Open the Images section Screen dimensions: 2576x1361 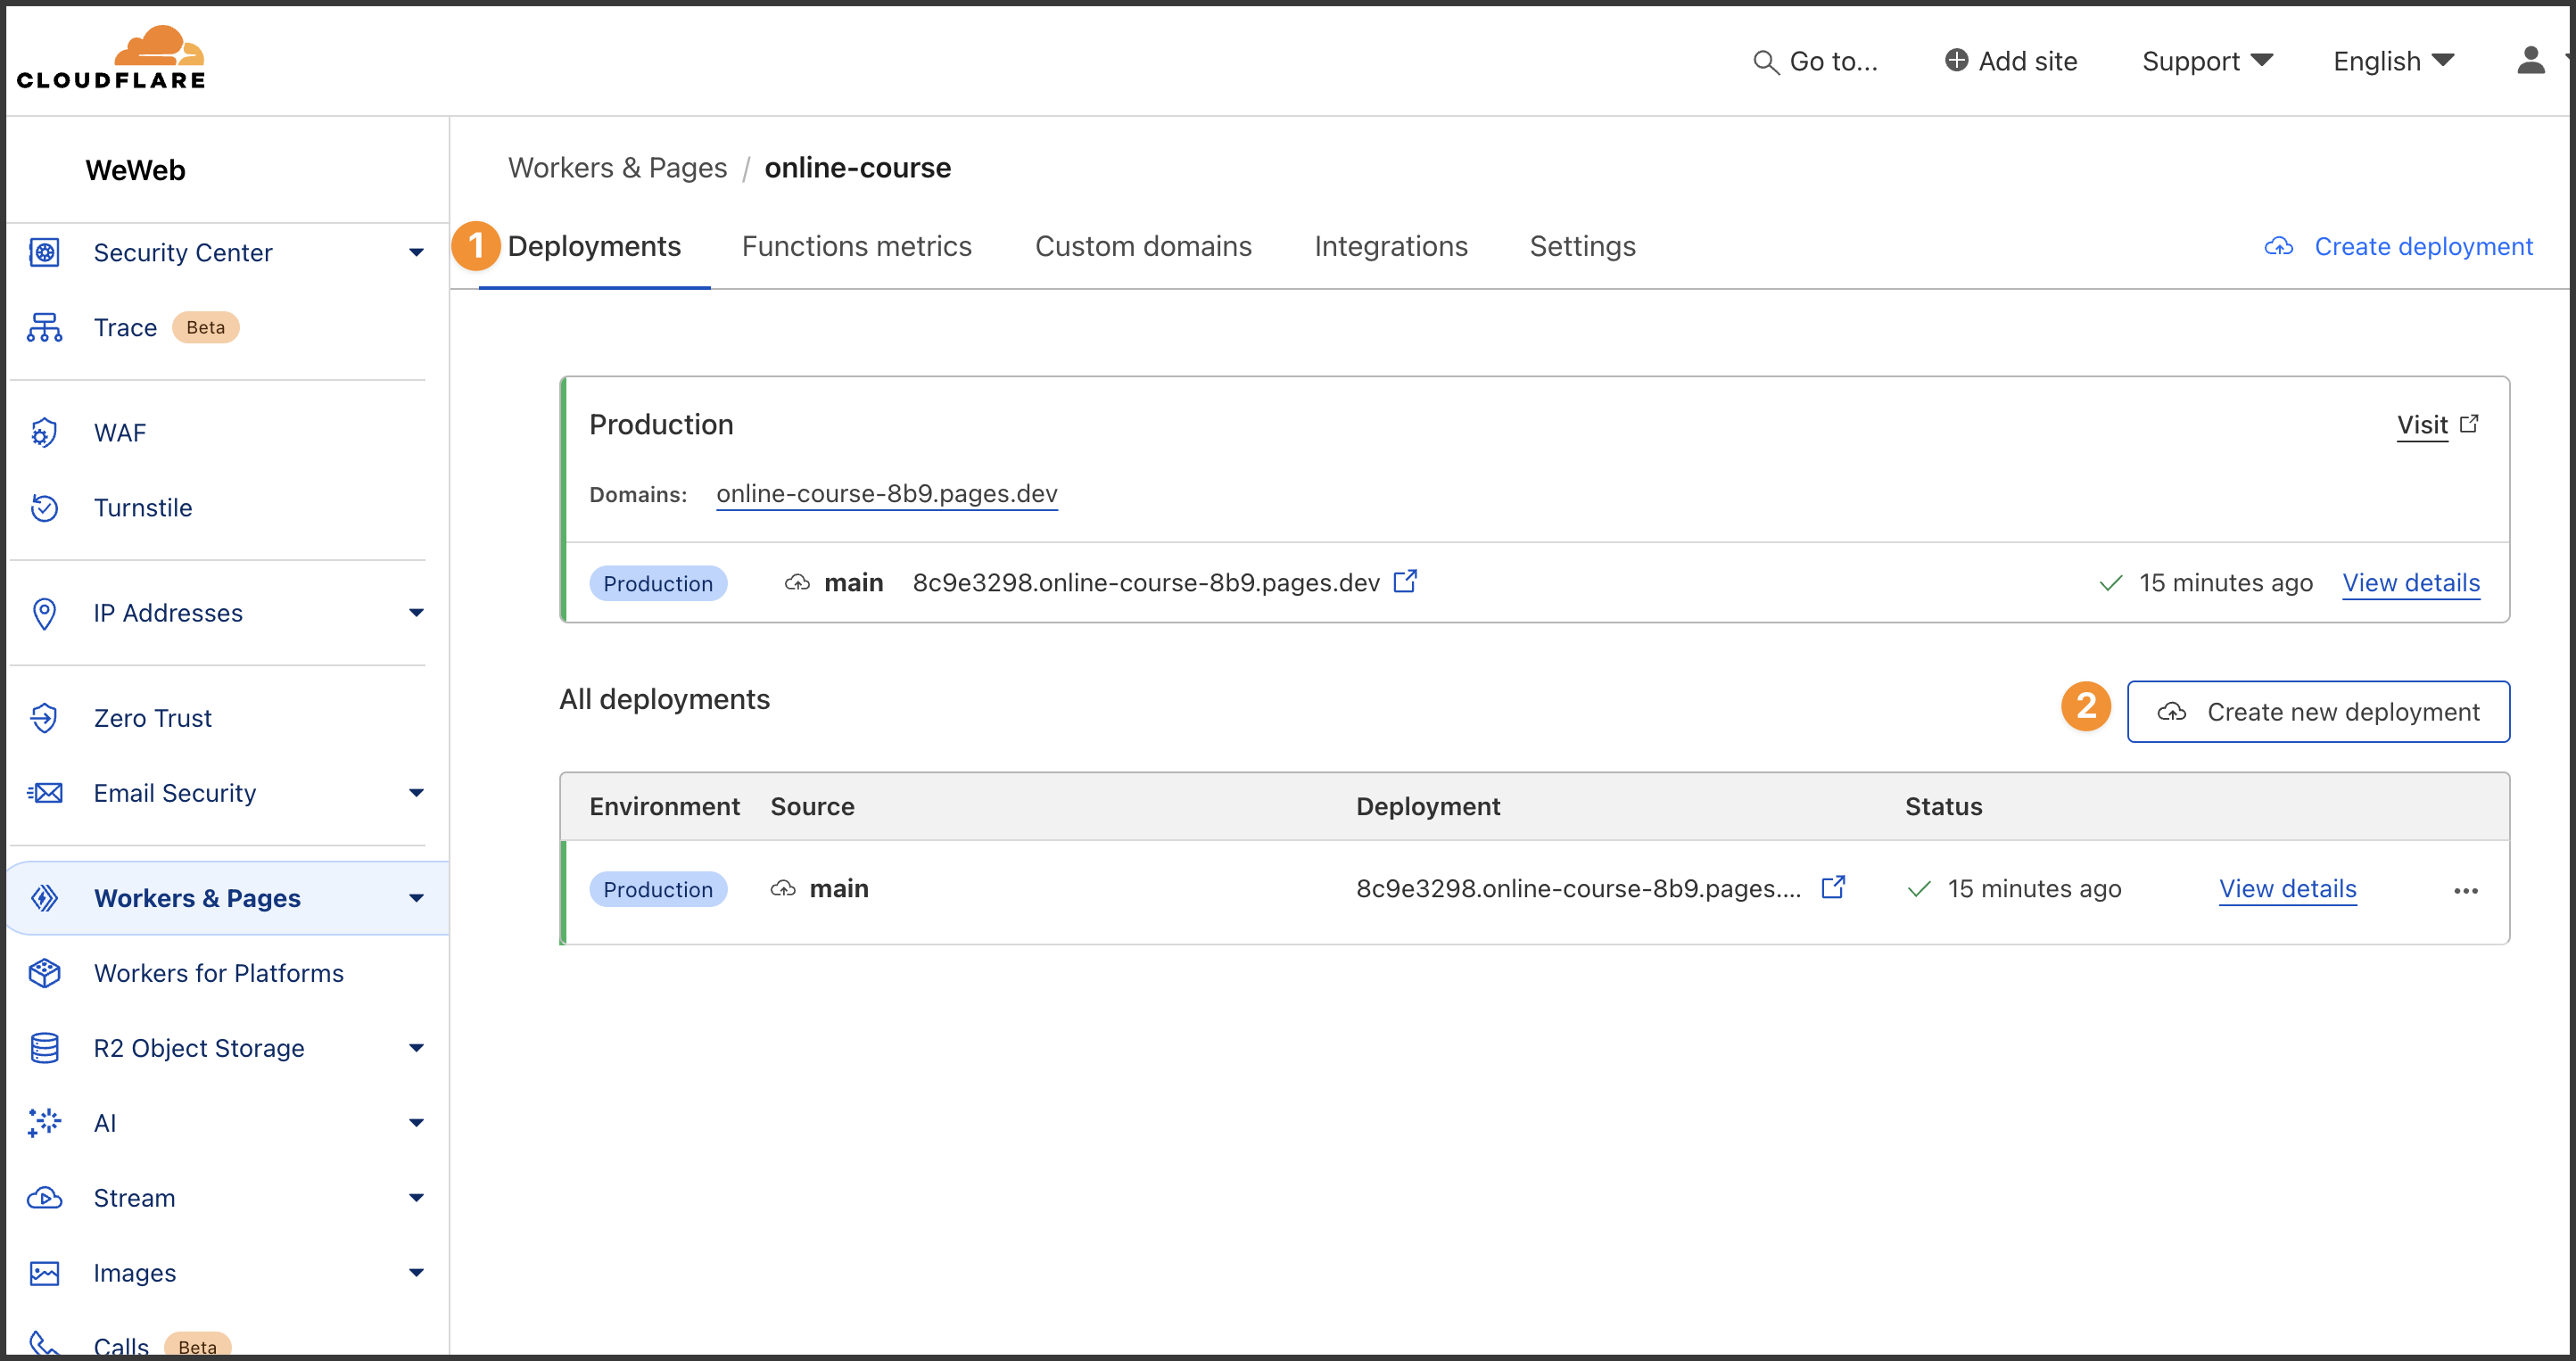(135, 1272)
